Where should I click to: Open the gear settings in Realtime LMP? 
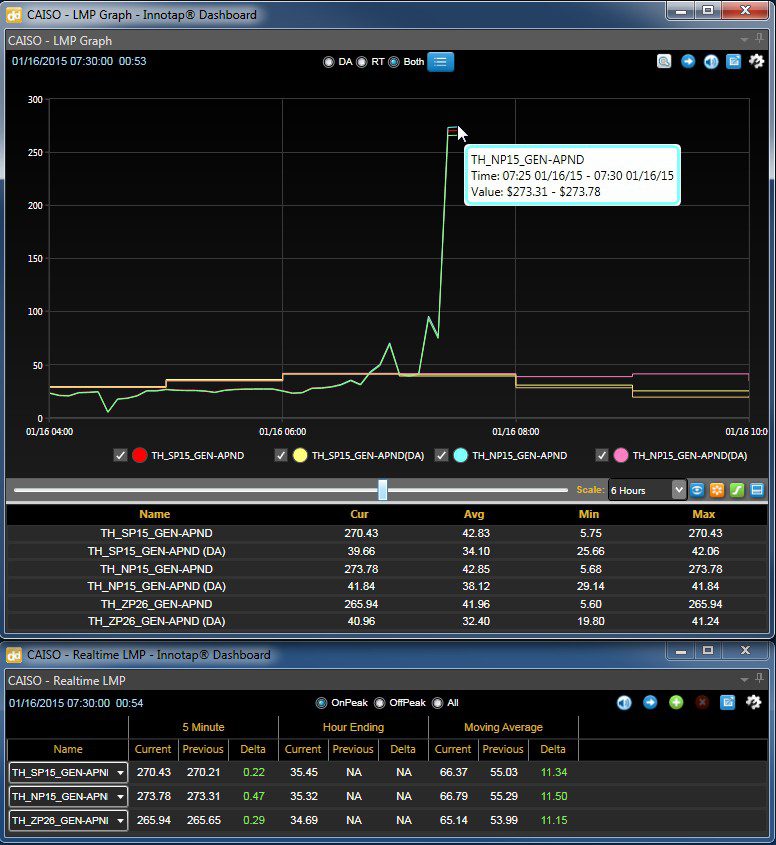click(x=753, y=703)
